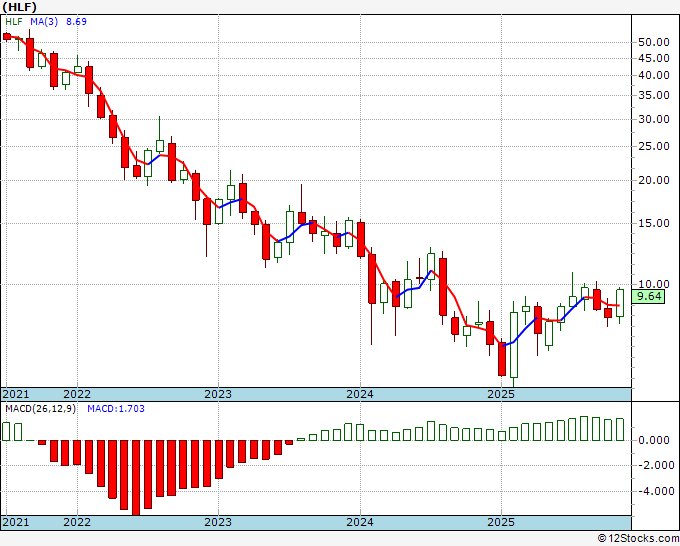Click the 50.00 price axis label
The height and width of the screenshot is (546, 680).
(x=654, y=43)
